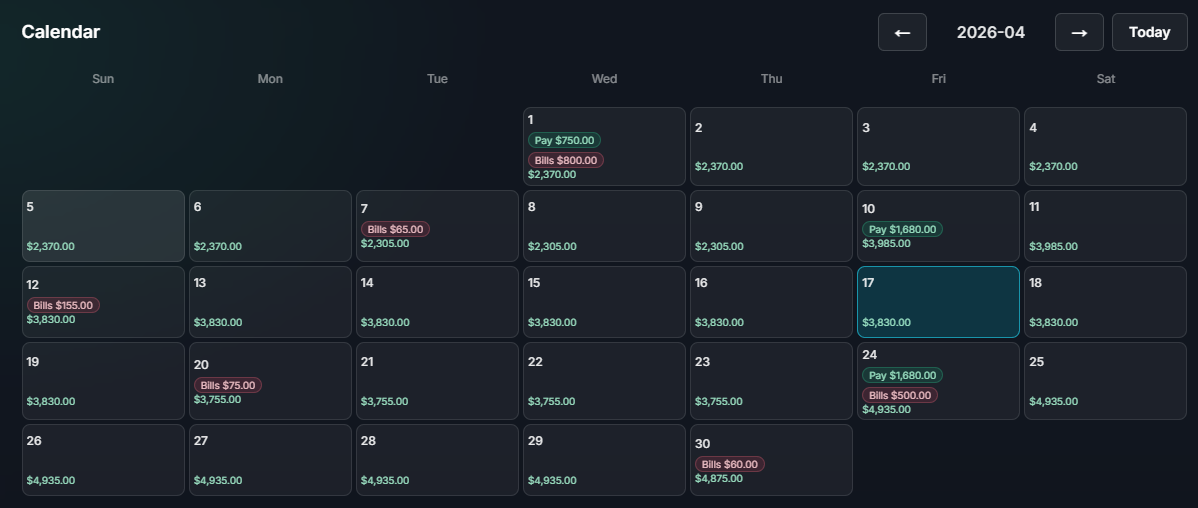Image resolution: width=1198 pixels, height=508 pixels.
Task: Select the Bills $65.00 tag on April 7
Action: point(396,229)
